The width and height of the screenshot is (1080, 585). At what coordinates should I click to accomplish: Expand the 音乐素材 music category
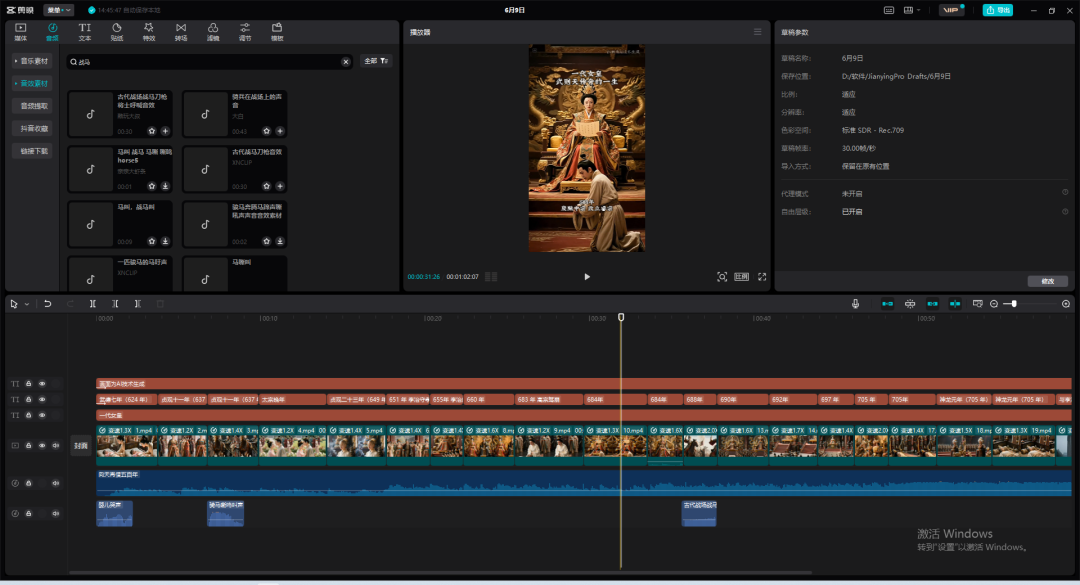click(x=32, y=61)
